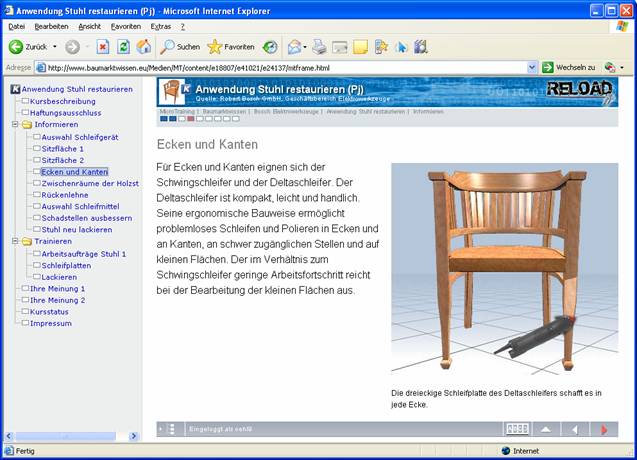The image size is (637, 460).
Task: Click the blue cursor arrow toolbar icon
Action: click(401, 47)
